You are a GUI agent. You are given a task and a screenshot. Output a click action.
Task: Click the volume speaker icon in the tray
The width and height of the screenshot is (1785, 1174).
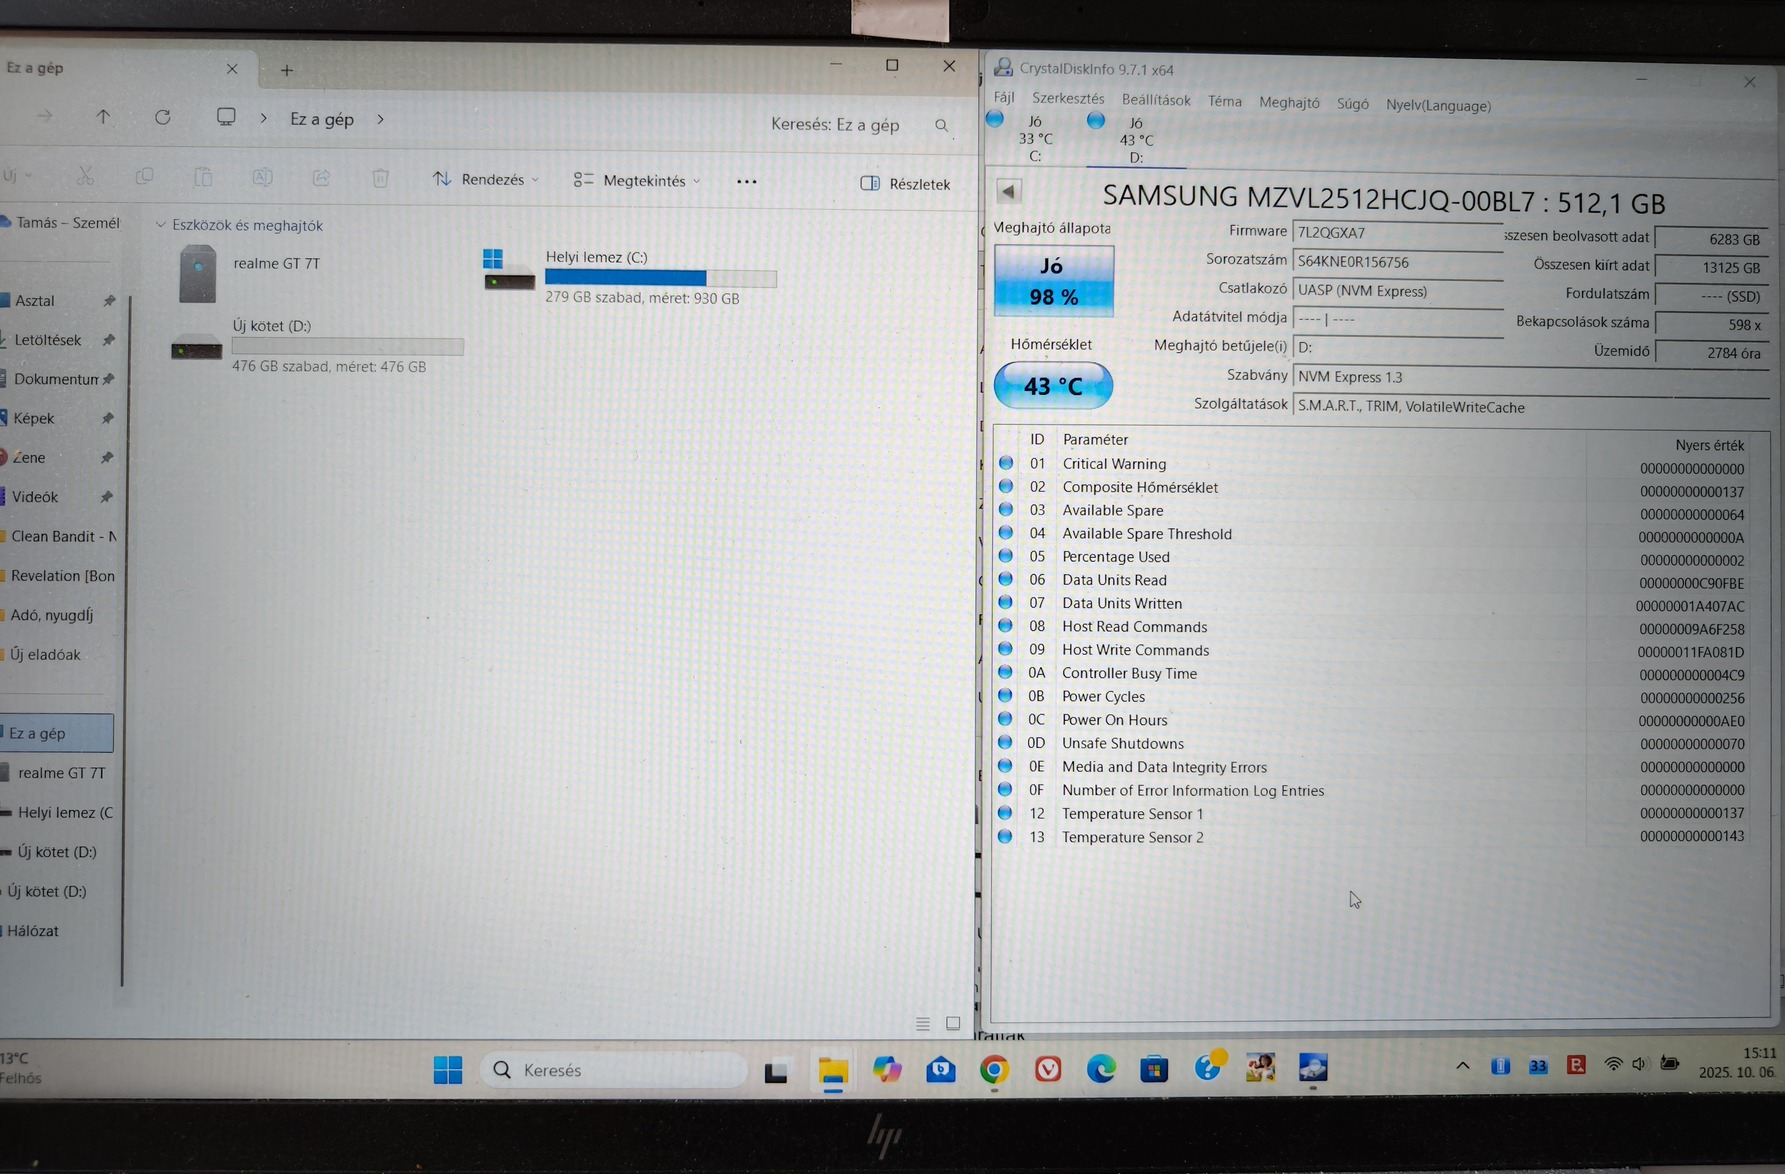pos(1640,1064)
